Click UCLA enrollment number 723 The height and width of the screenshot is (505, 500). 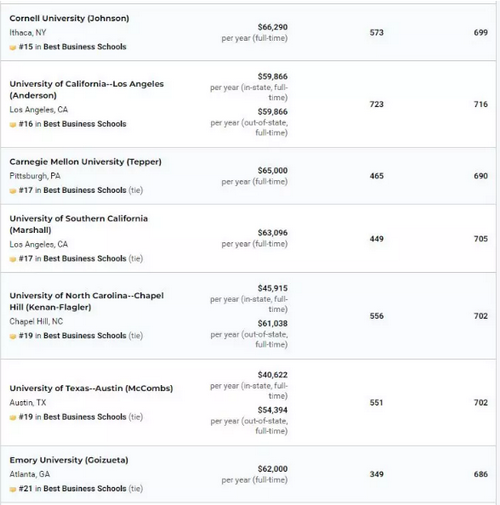[x=377, y=104]
